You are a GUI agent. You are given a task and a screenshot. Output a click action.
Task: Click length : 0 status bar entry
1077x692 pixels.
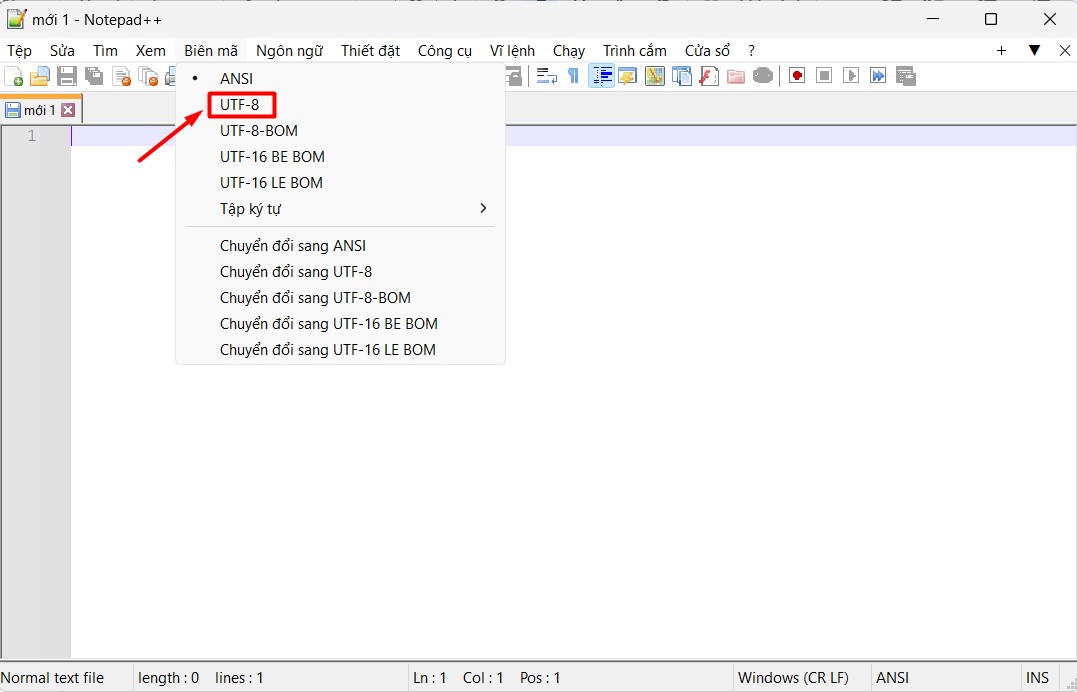click(168, 678)
